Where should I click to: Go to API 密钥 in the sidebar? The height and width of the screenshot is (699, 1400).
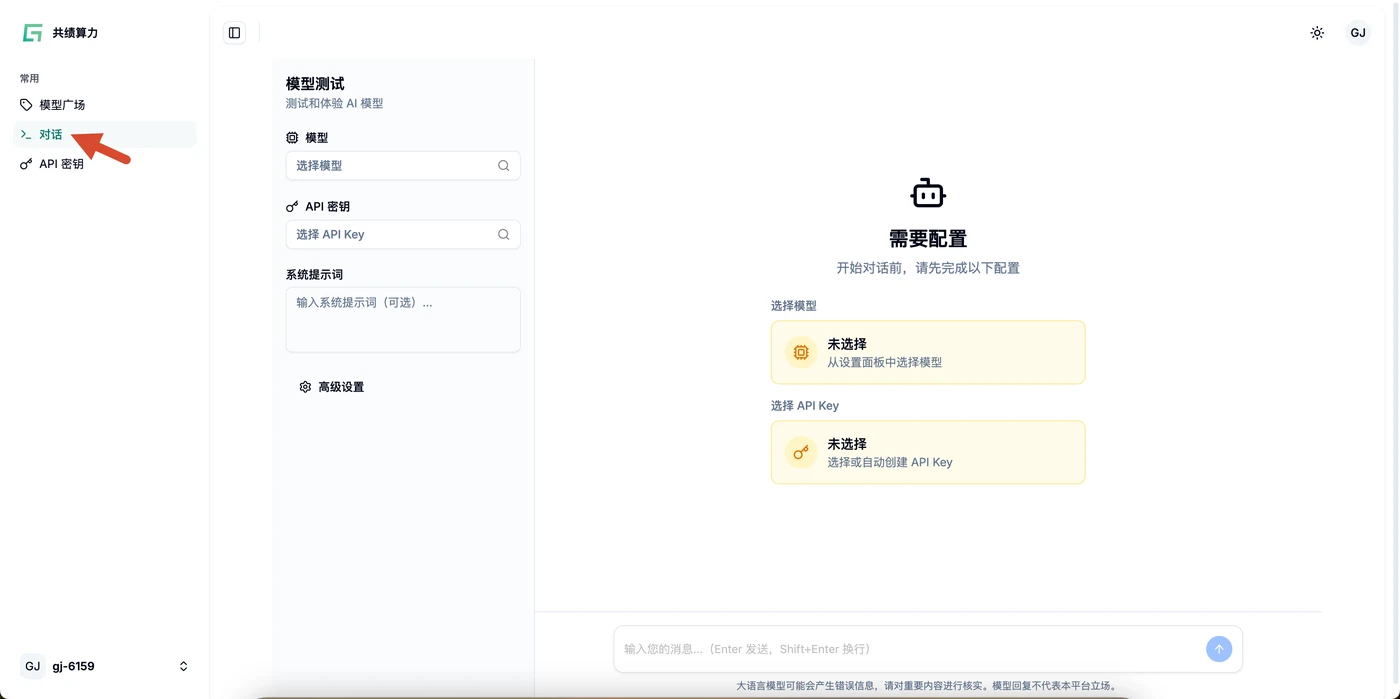pos(104,164)
